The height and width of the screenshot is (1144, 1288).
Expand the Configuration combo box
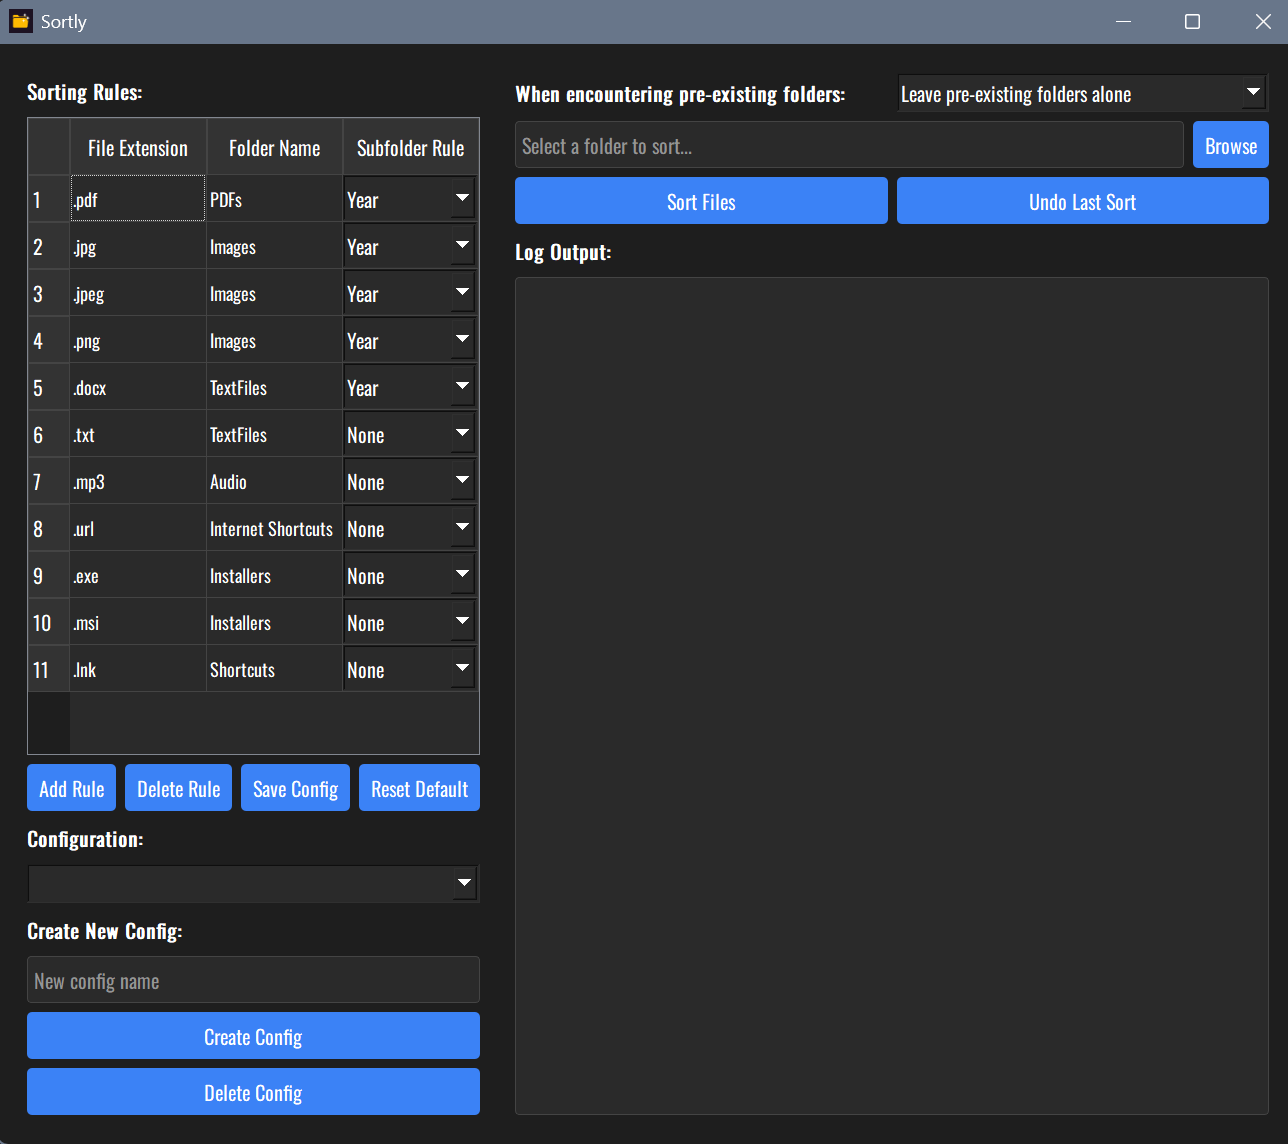253,883
